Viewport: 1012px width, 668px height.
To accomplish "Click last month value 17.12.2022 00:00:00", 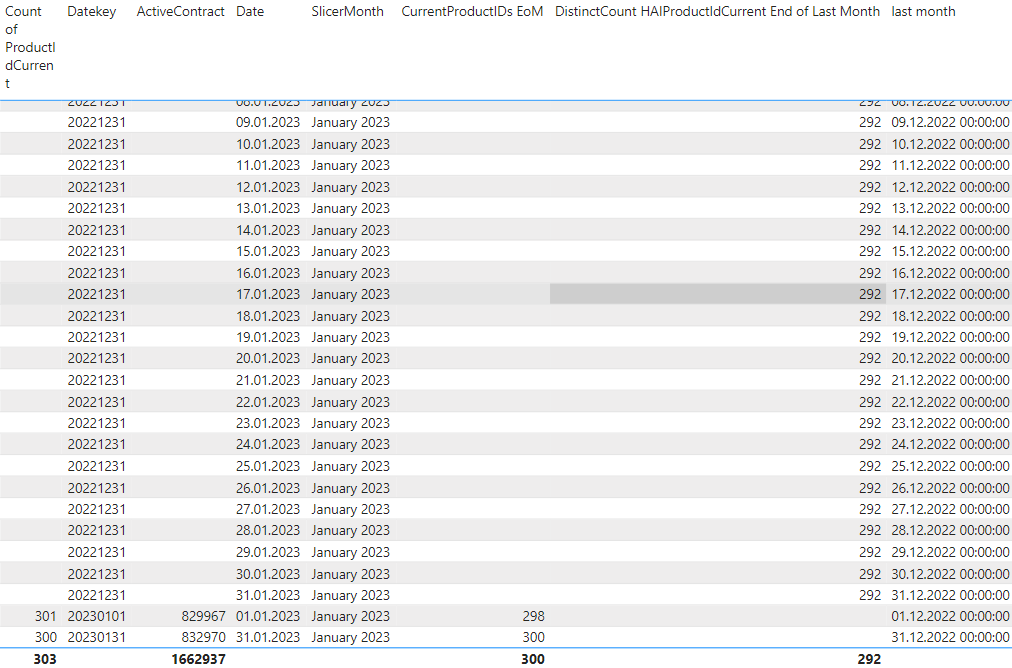I will pyautogui.click(x=950, y=294).
